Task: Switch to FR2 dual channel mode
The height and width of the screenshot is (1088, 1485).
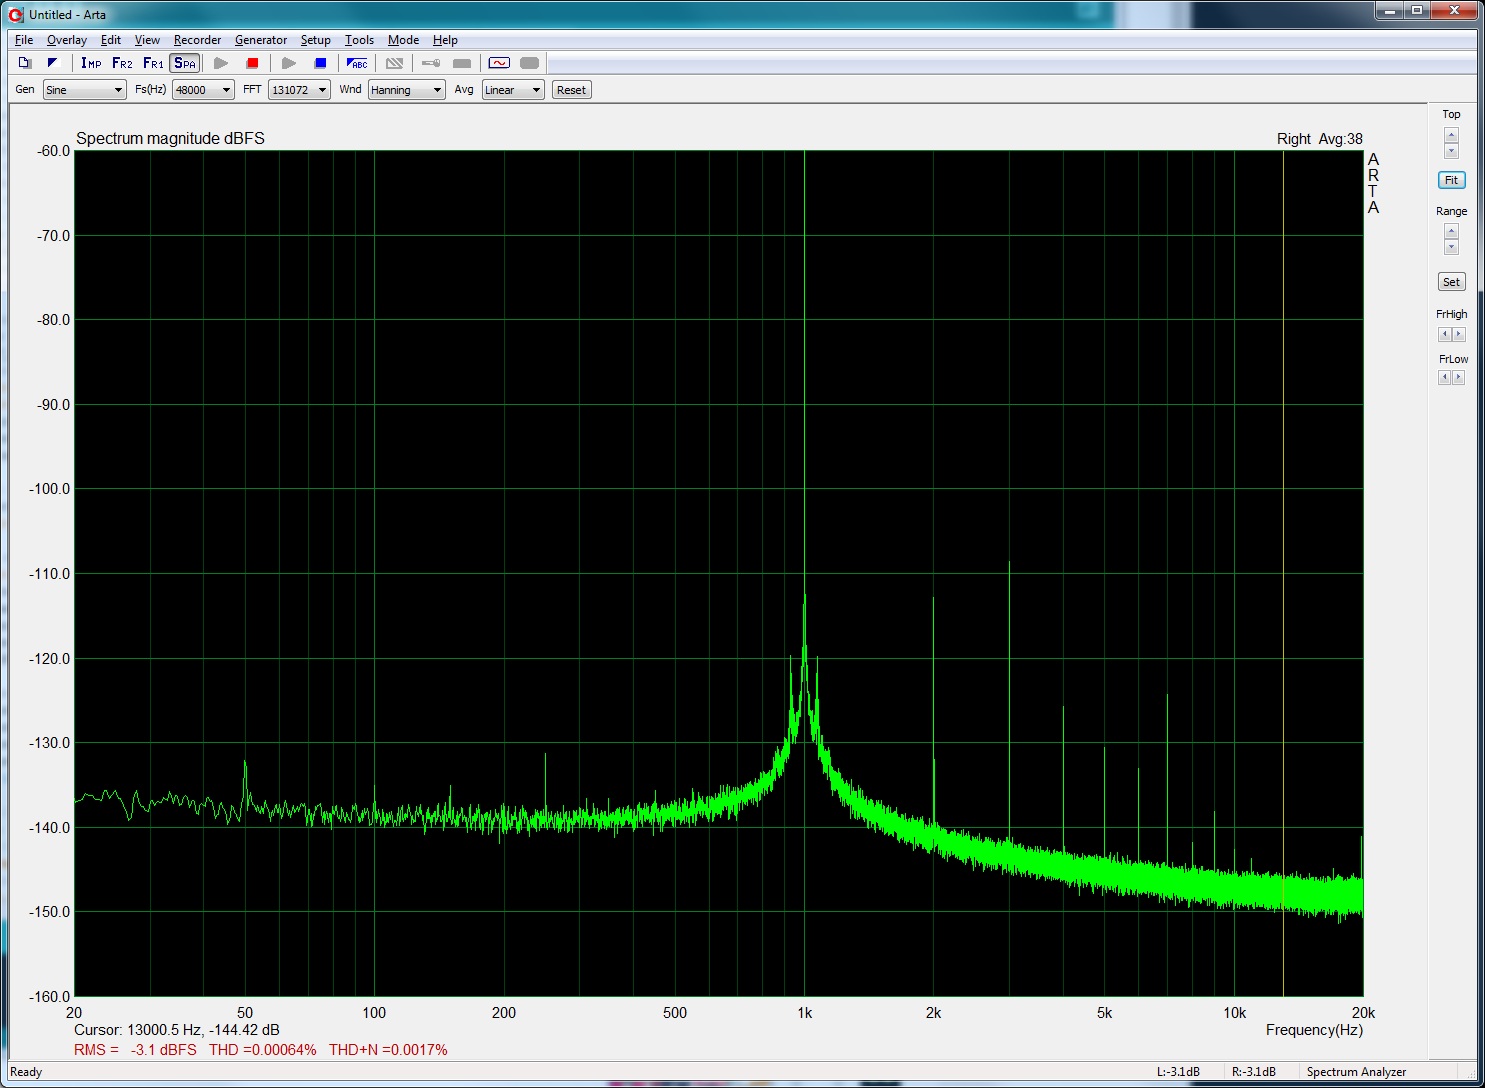Action: 122,63
